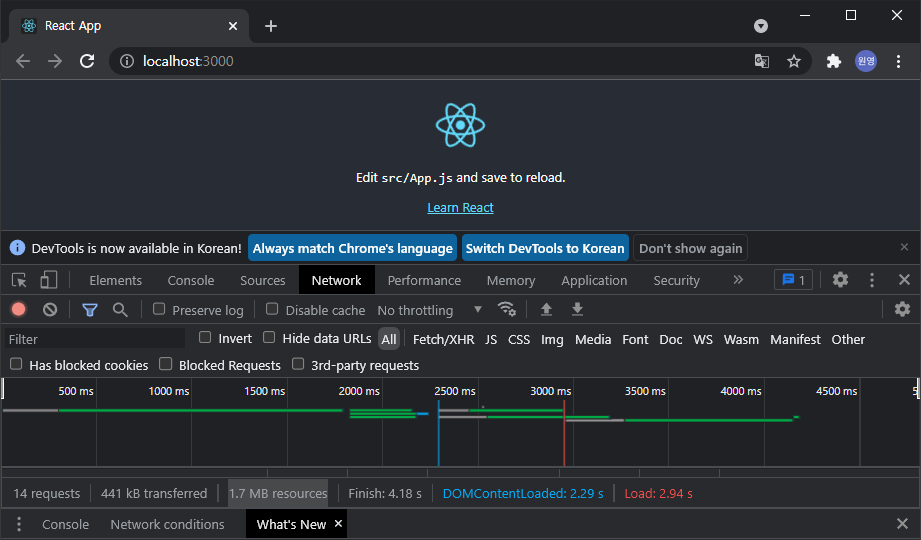This screenshot has height=540, width=921.
Task: Click Always match Chrome's language
Action: [352, 248]
